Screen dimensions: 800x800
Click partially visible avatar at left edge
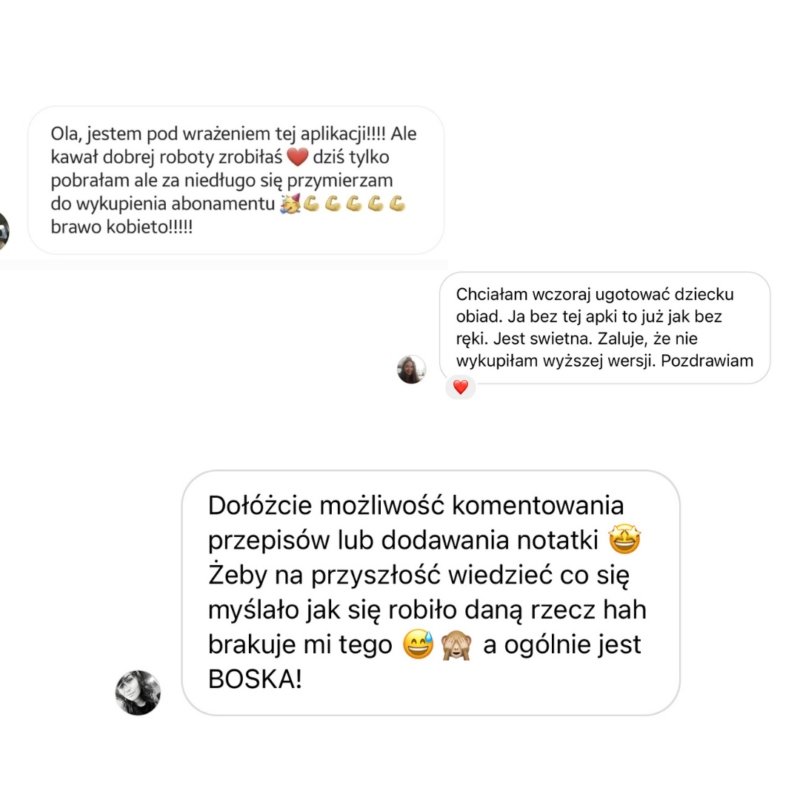pyautogui.click(x=4, y=231)
